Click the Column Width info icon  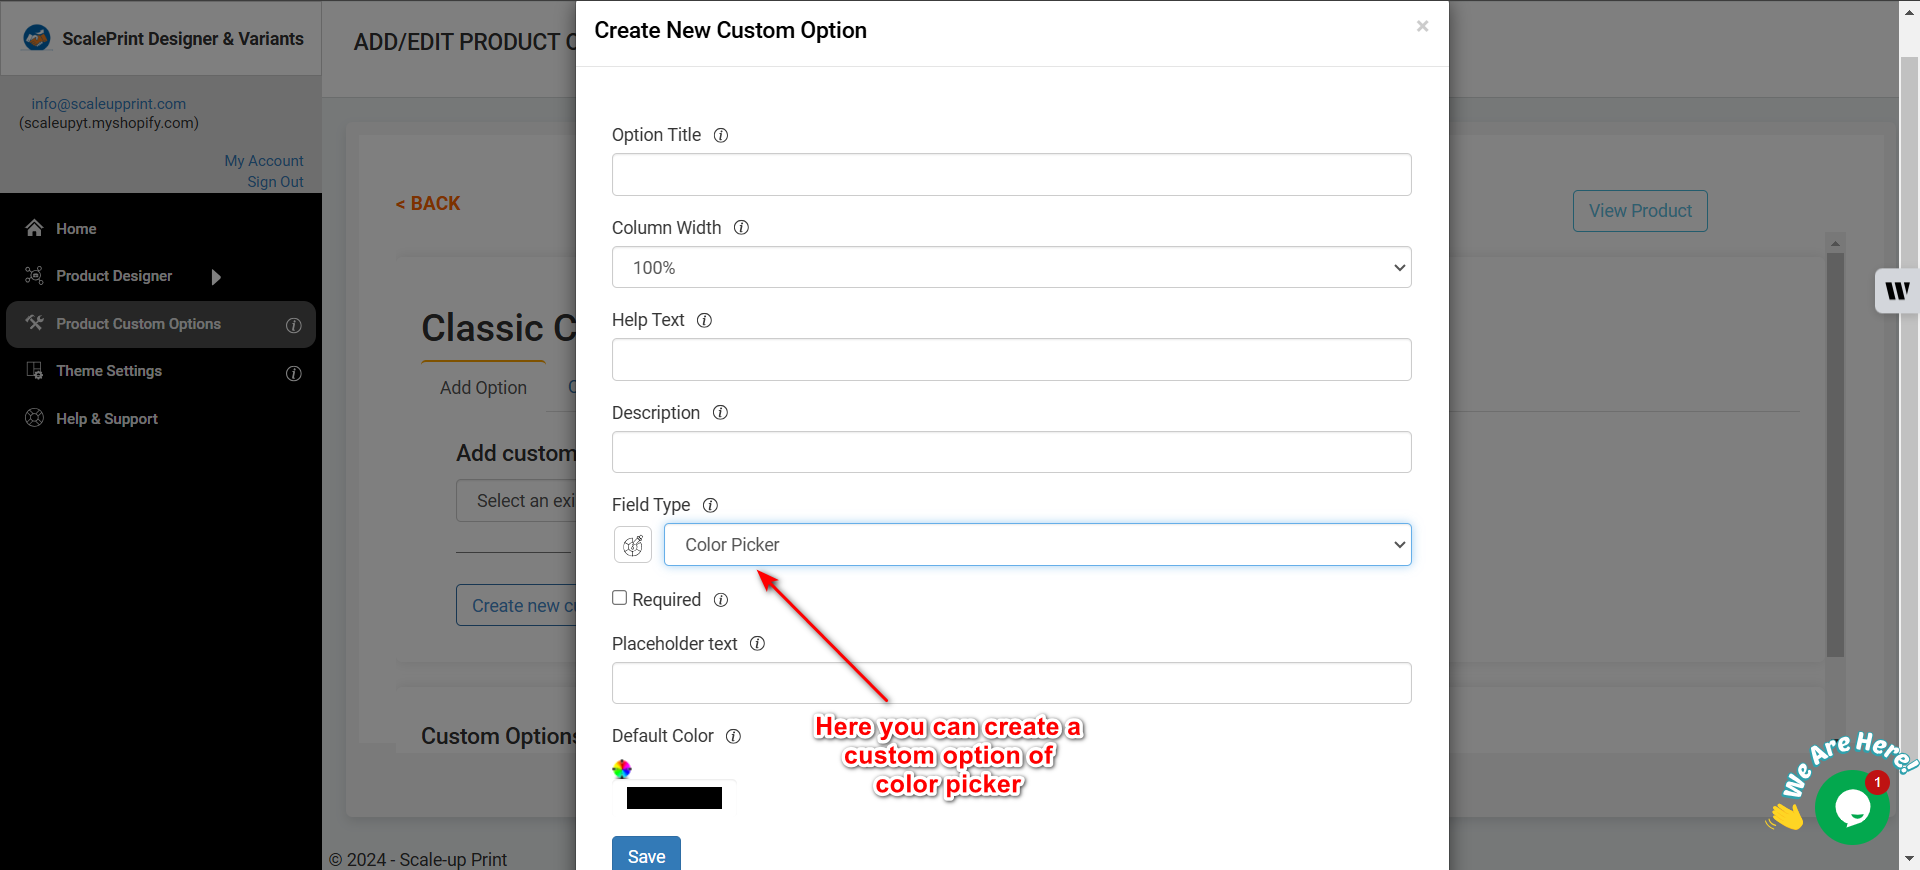pyautogui.click(x=741, y=228)
